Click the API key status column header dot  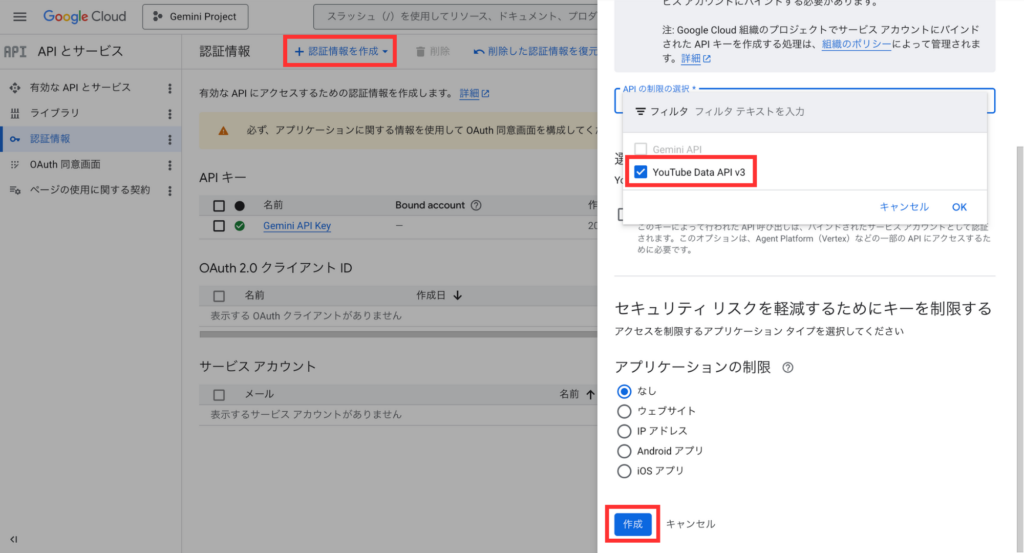click(x=240, y=206)
